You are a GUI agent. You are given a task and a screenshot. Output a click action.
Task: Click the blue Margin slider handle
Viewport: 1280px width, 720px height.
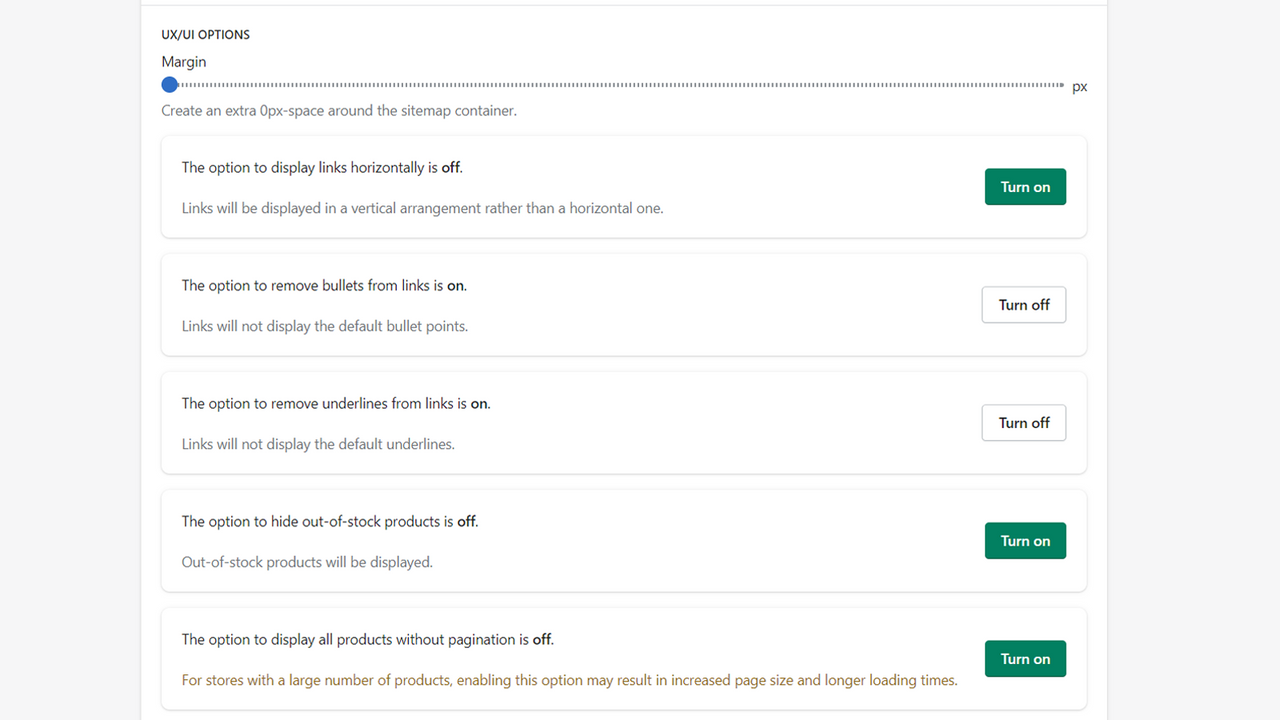pyautogui.click(x=169, y=84)
